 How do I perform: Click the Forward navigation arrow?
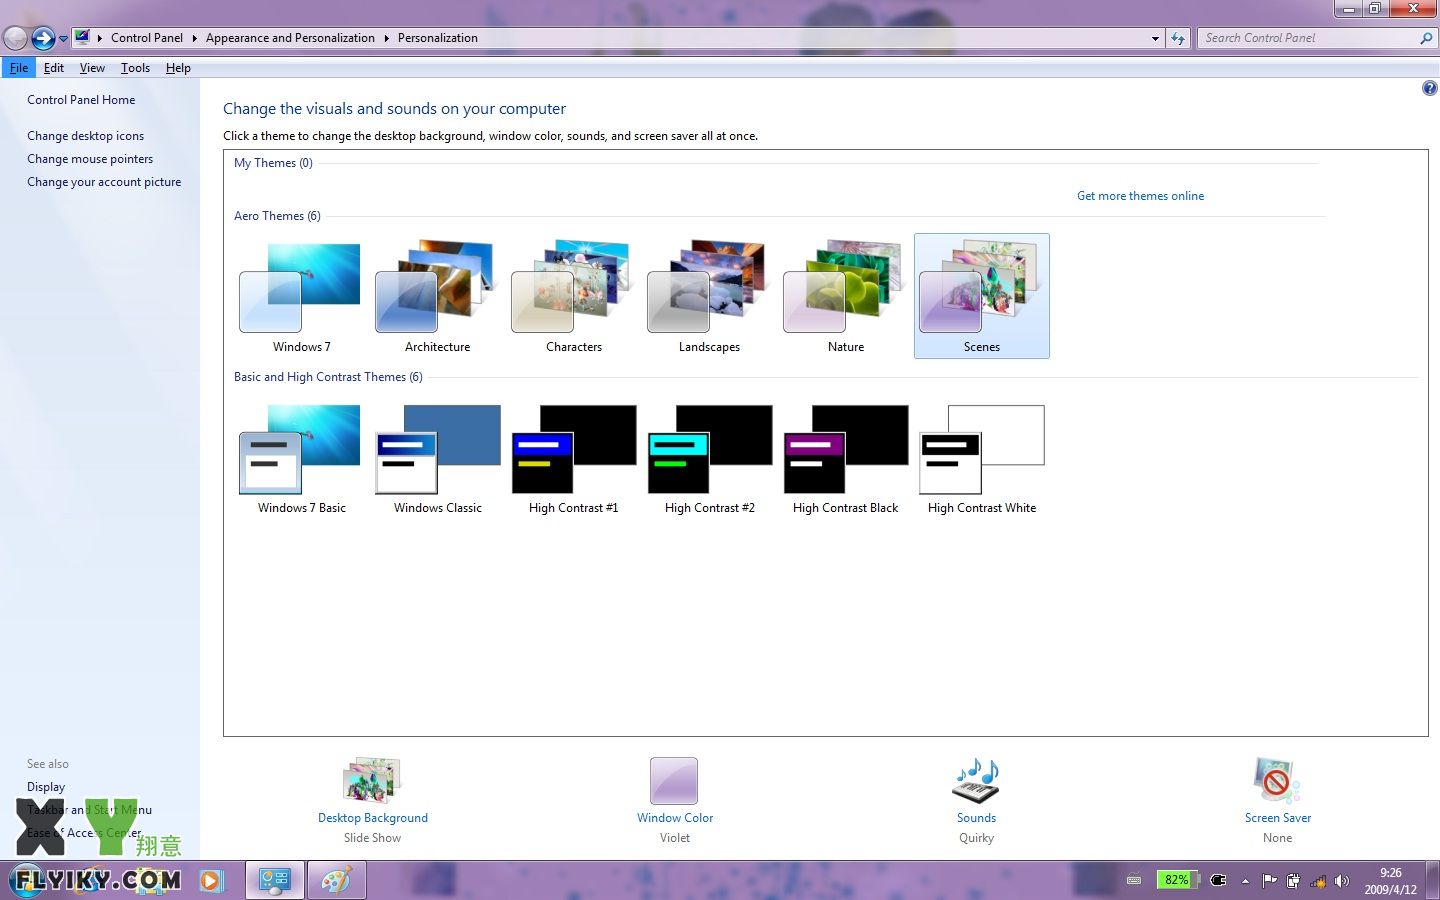[x=43, y=38]
